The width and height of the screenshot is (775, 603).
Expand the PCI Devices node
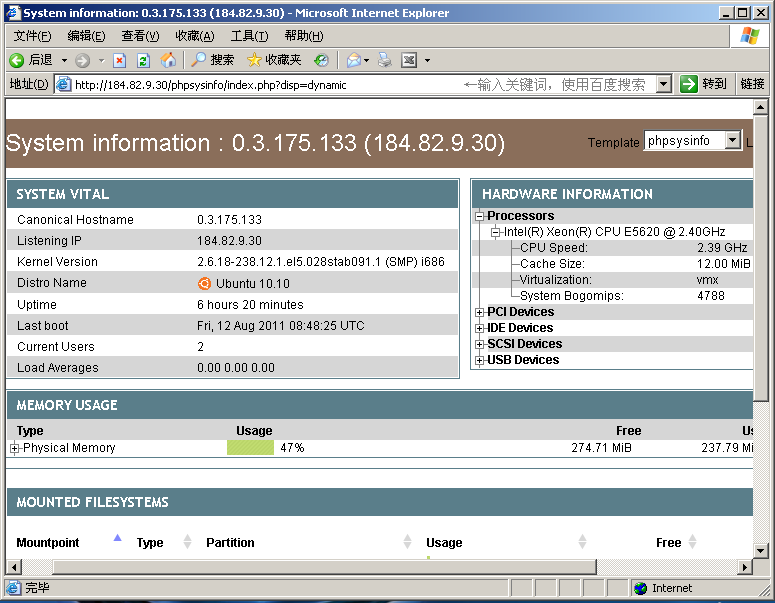(479, 312)
